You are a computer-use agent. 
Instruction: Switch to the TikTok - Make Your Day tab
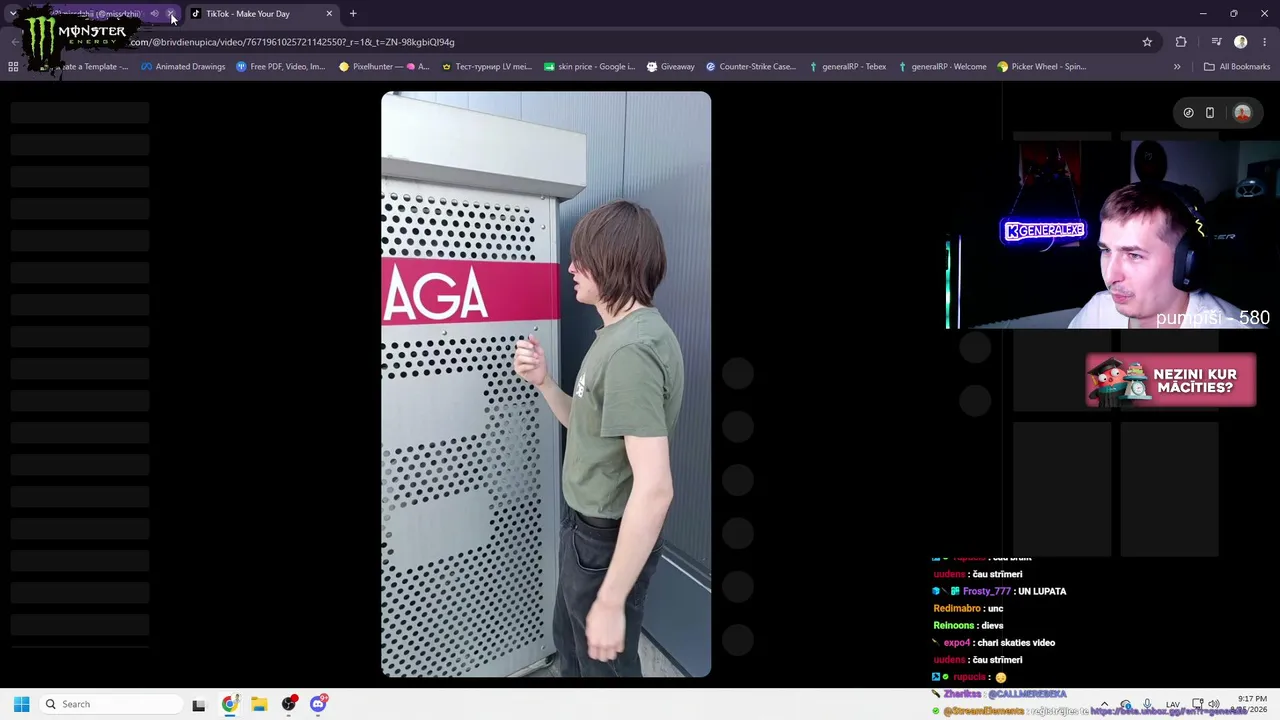click(x=260, y=14)
